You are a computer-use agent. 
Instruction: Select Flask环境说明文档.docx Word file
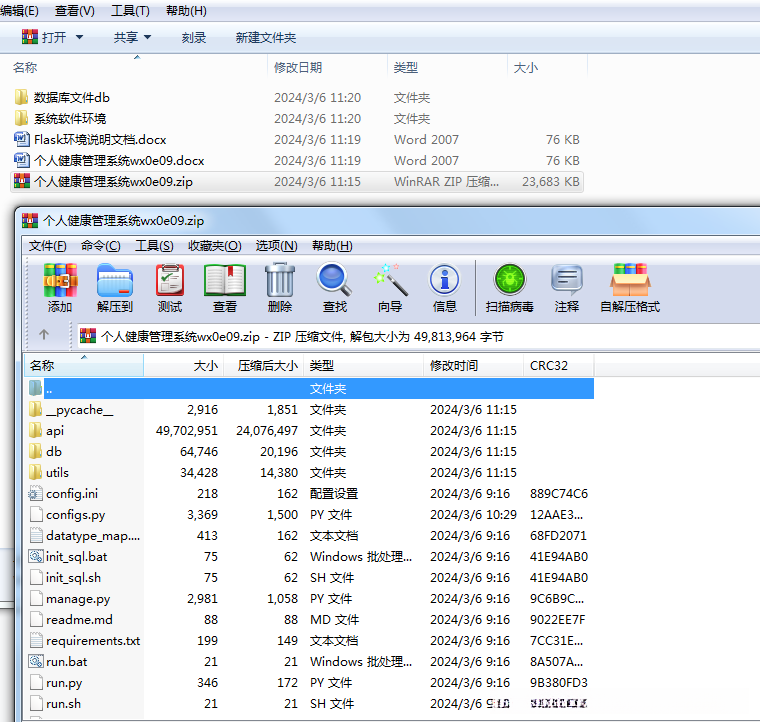pos(100,140)
